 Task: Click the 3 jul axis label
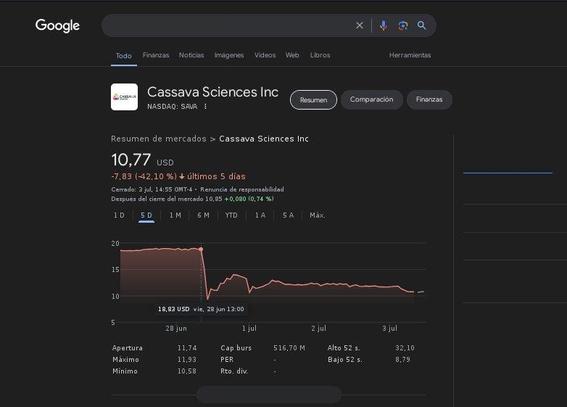(390, 328)
